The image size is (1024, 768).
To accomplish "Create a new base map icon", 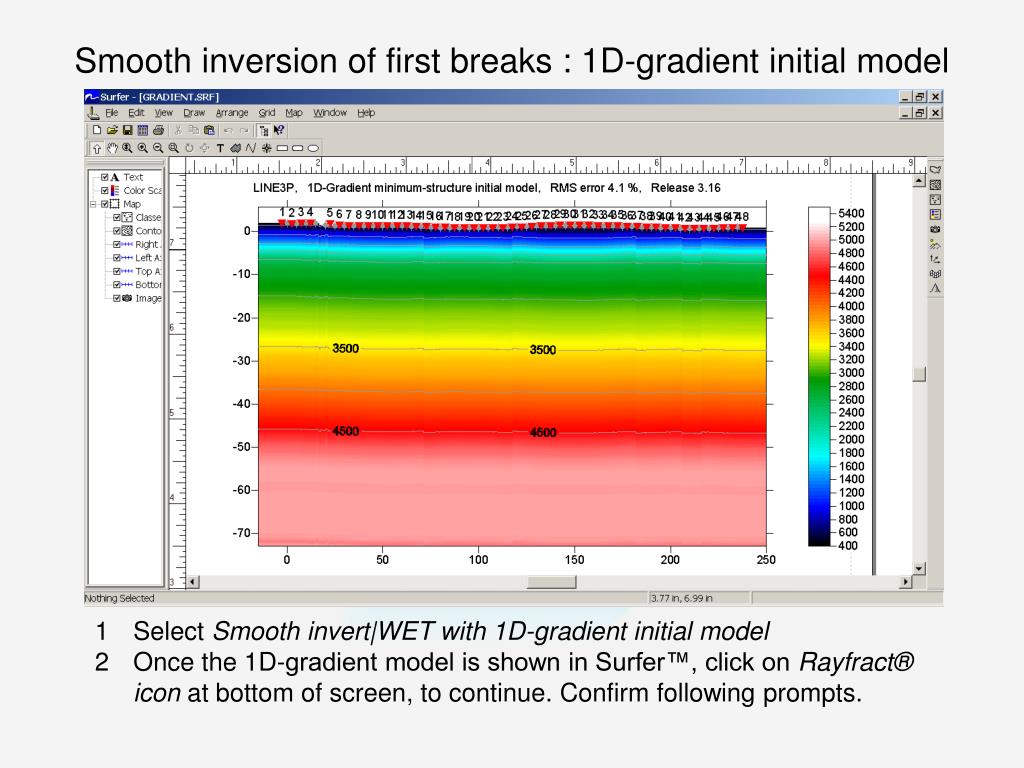I will click(935, 170).
